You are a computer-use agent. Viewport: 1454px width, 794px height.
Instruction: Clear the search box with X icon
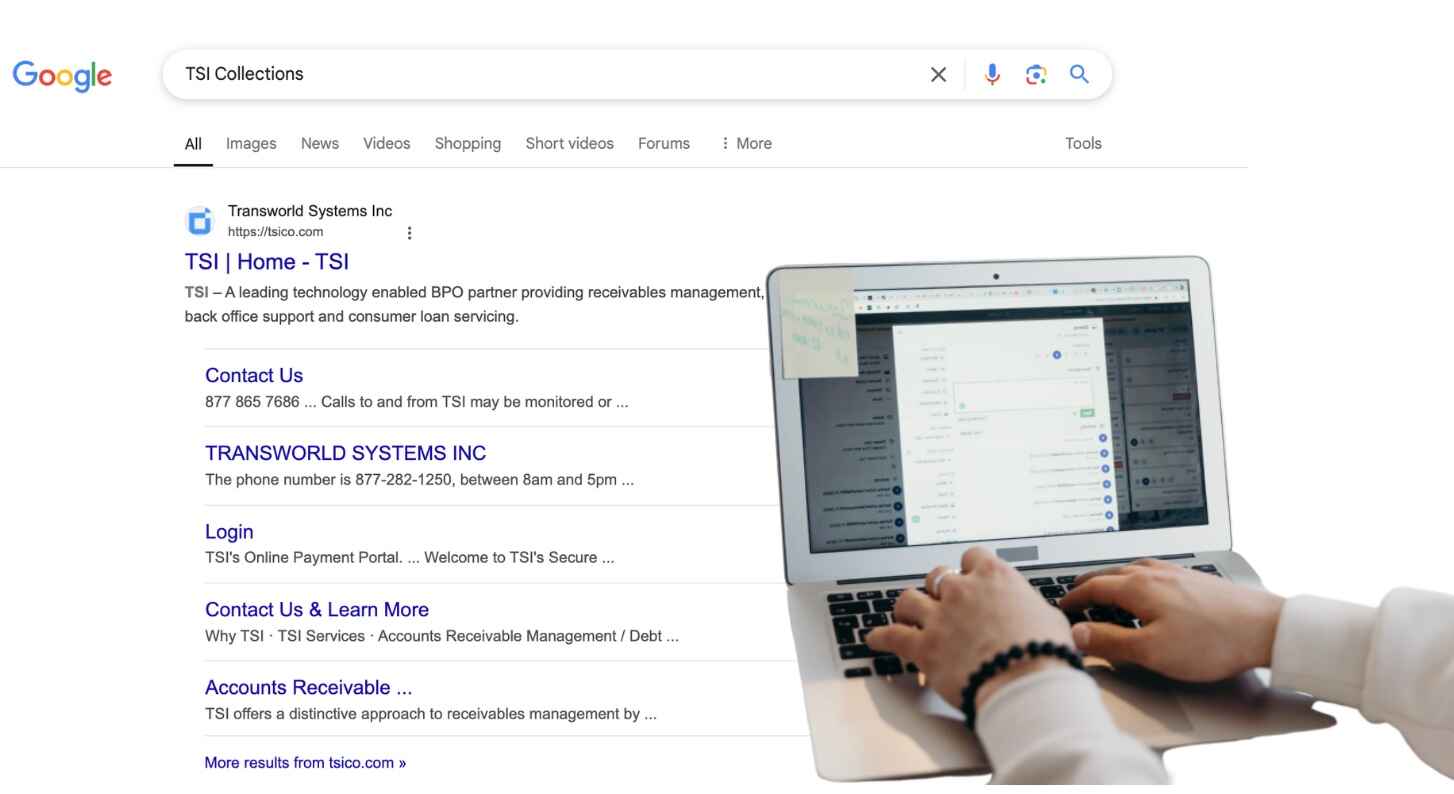click(938, 74)
